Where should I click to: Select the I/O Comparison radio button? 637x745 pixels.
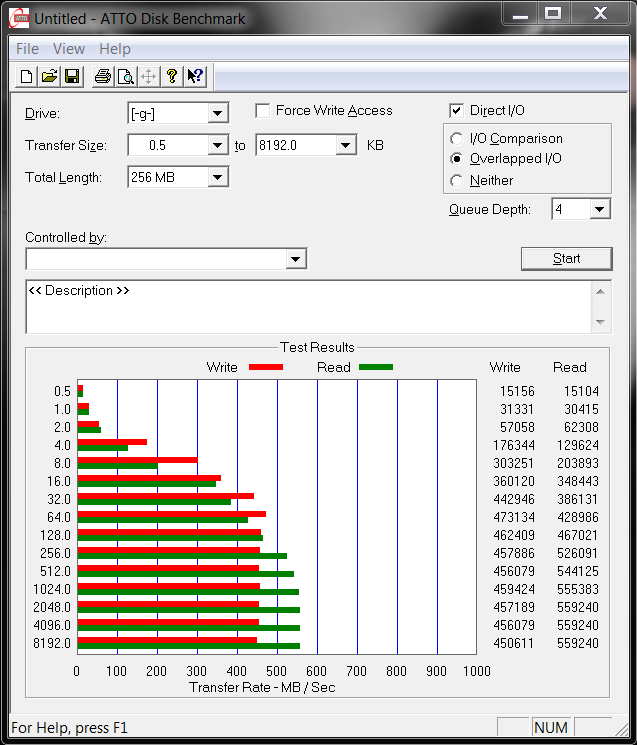457,139
